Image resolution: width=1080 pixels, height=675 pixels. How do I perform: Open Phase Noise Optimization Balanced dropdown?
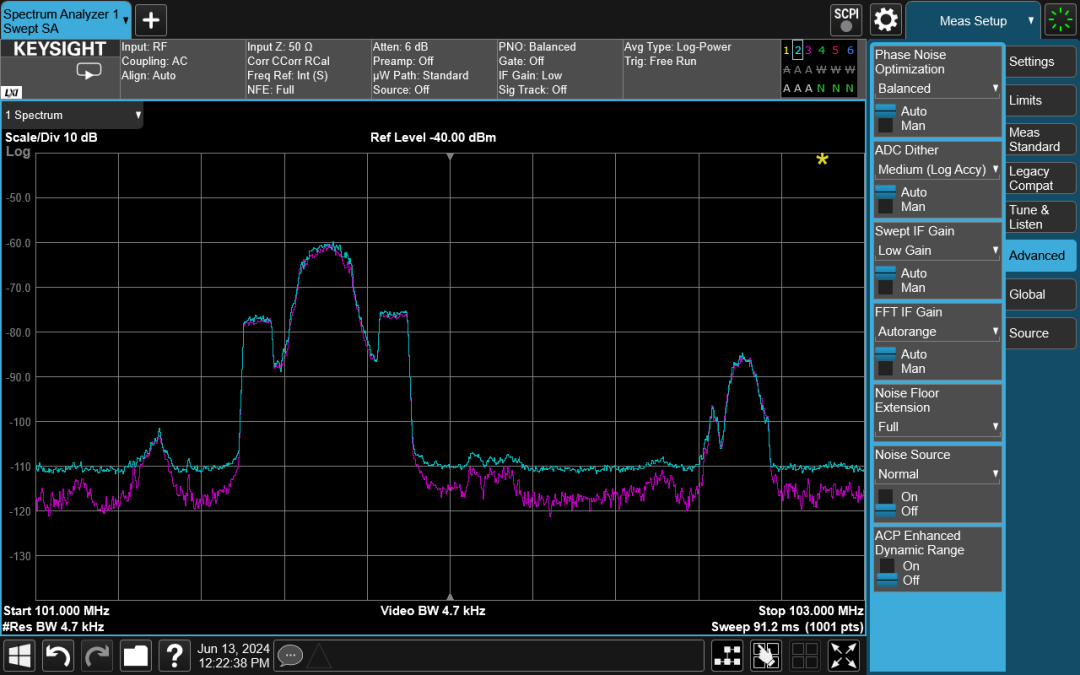pyautogui.click(x=937, y=89)
